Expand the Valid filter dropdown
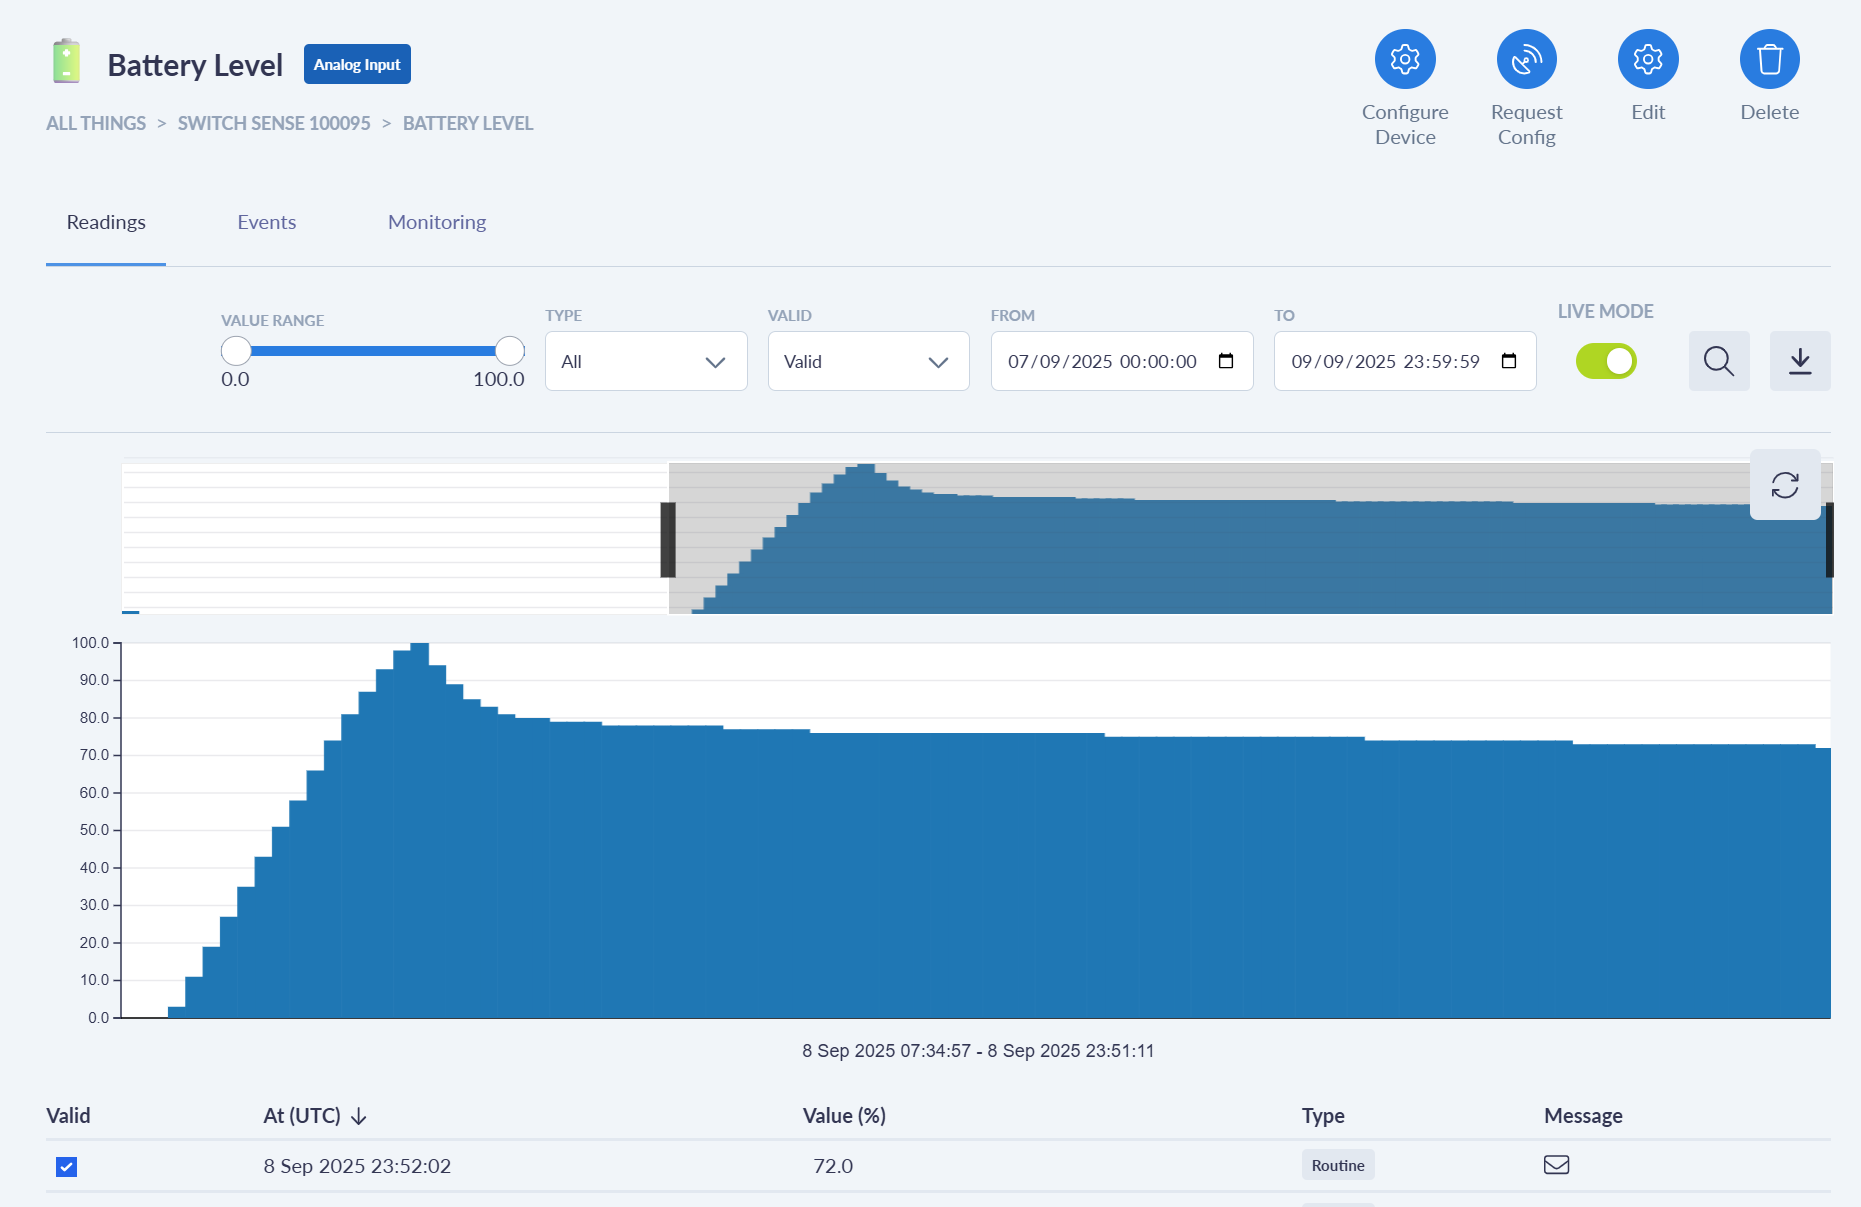1861x1207 pixels. [x=867, y=361]
